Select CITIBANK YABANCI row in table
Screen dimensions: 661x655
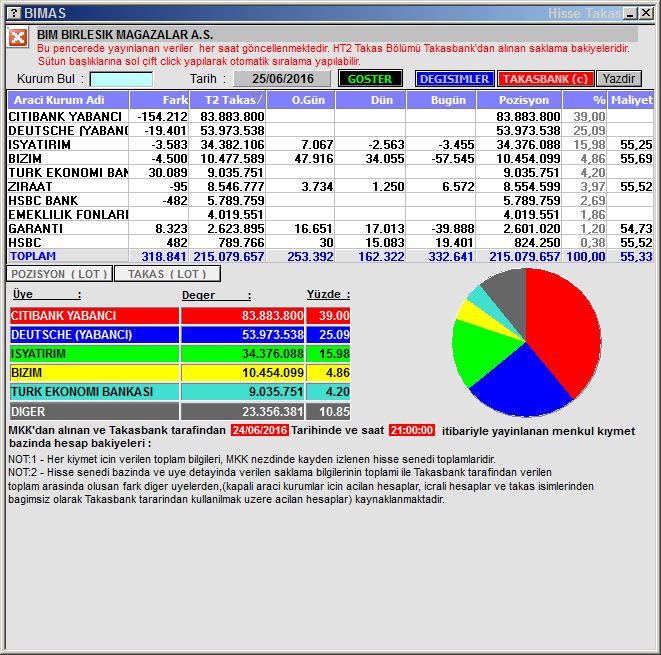pyautogui.click(x=330, y=116)
